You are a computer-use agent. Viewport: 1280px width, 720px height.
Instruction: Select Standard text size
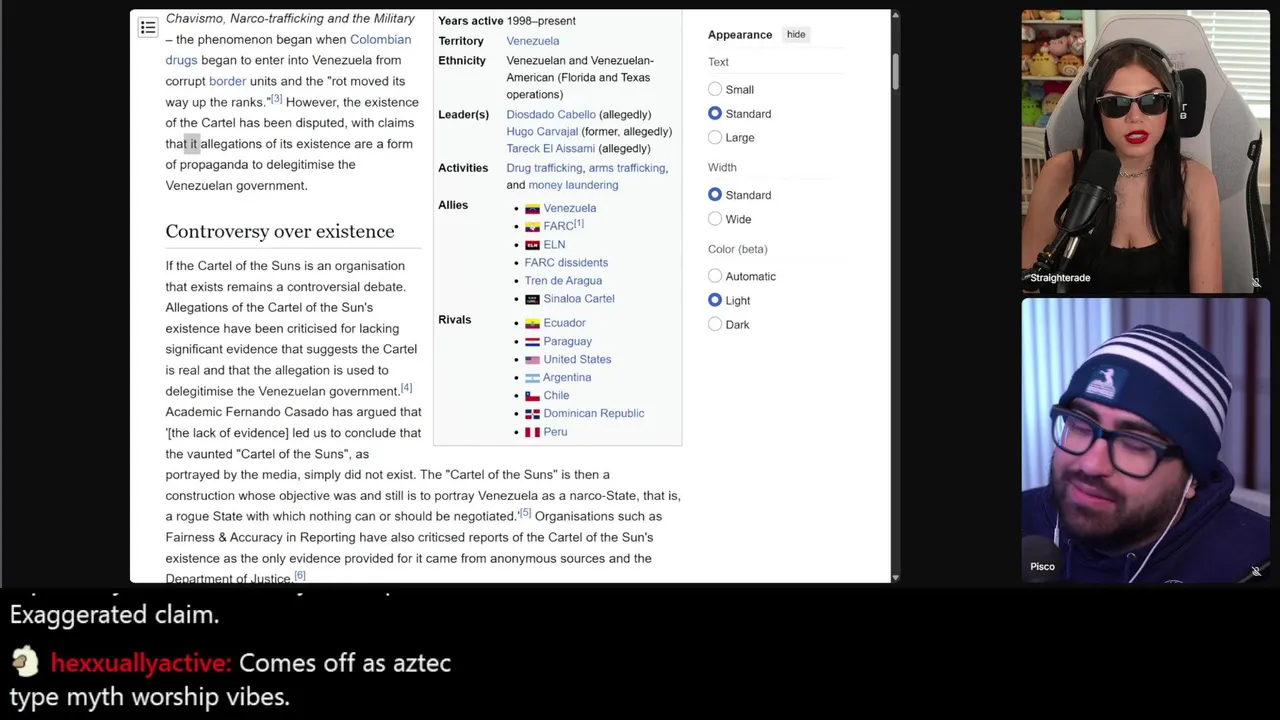[715, 113]
